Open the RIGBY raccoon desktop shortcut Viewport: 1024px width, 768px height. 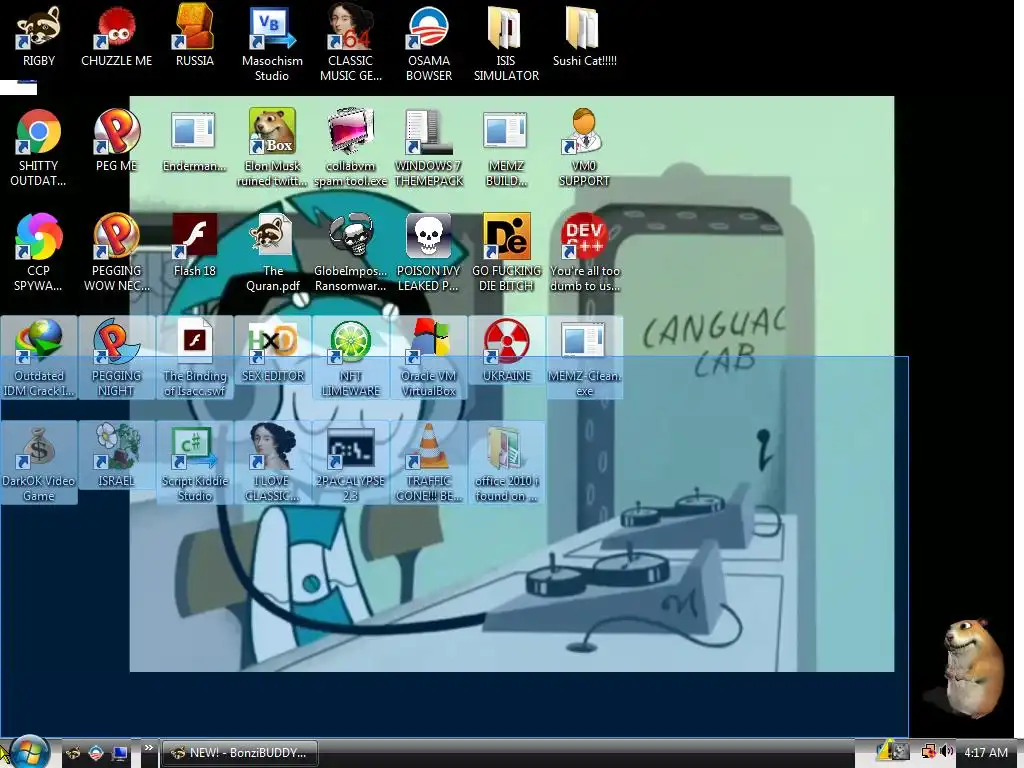click(39, 37)
